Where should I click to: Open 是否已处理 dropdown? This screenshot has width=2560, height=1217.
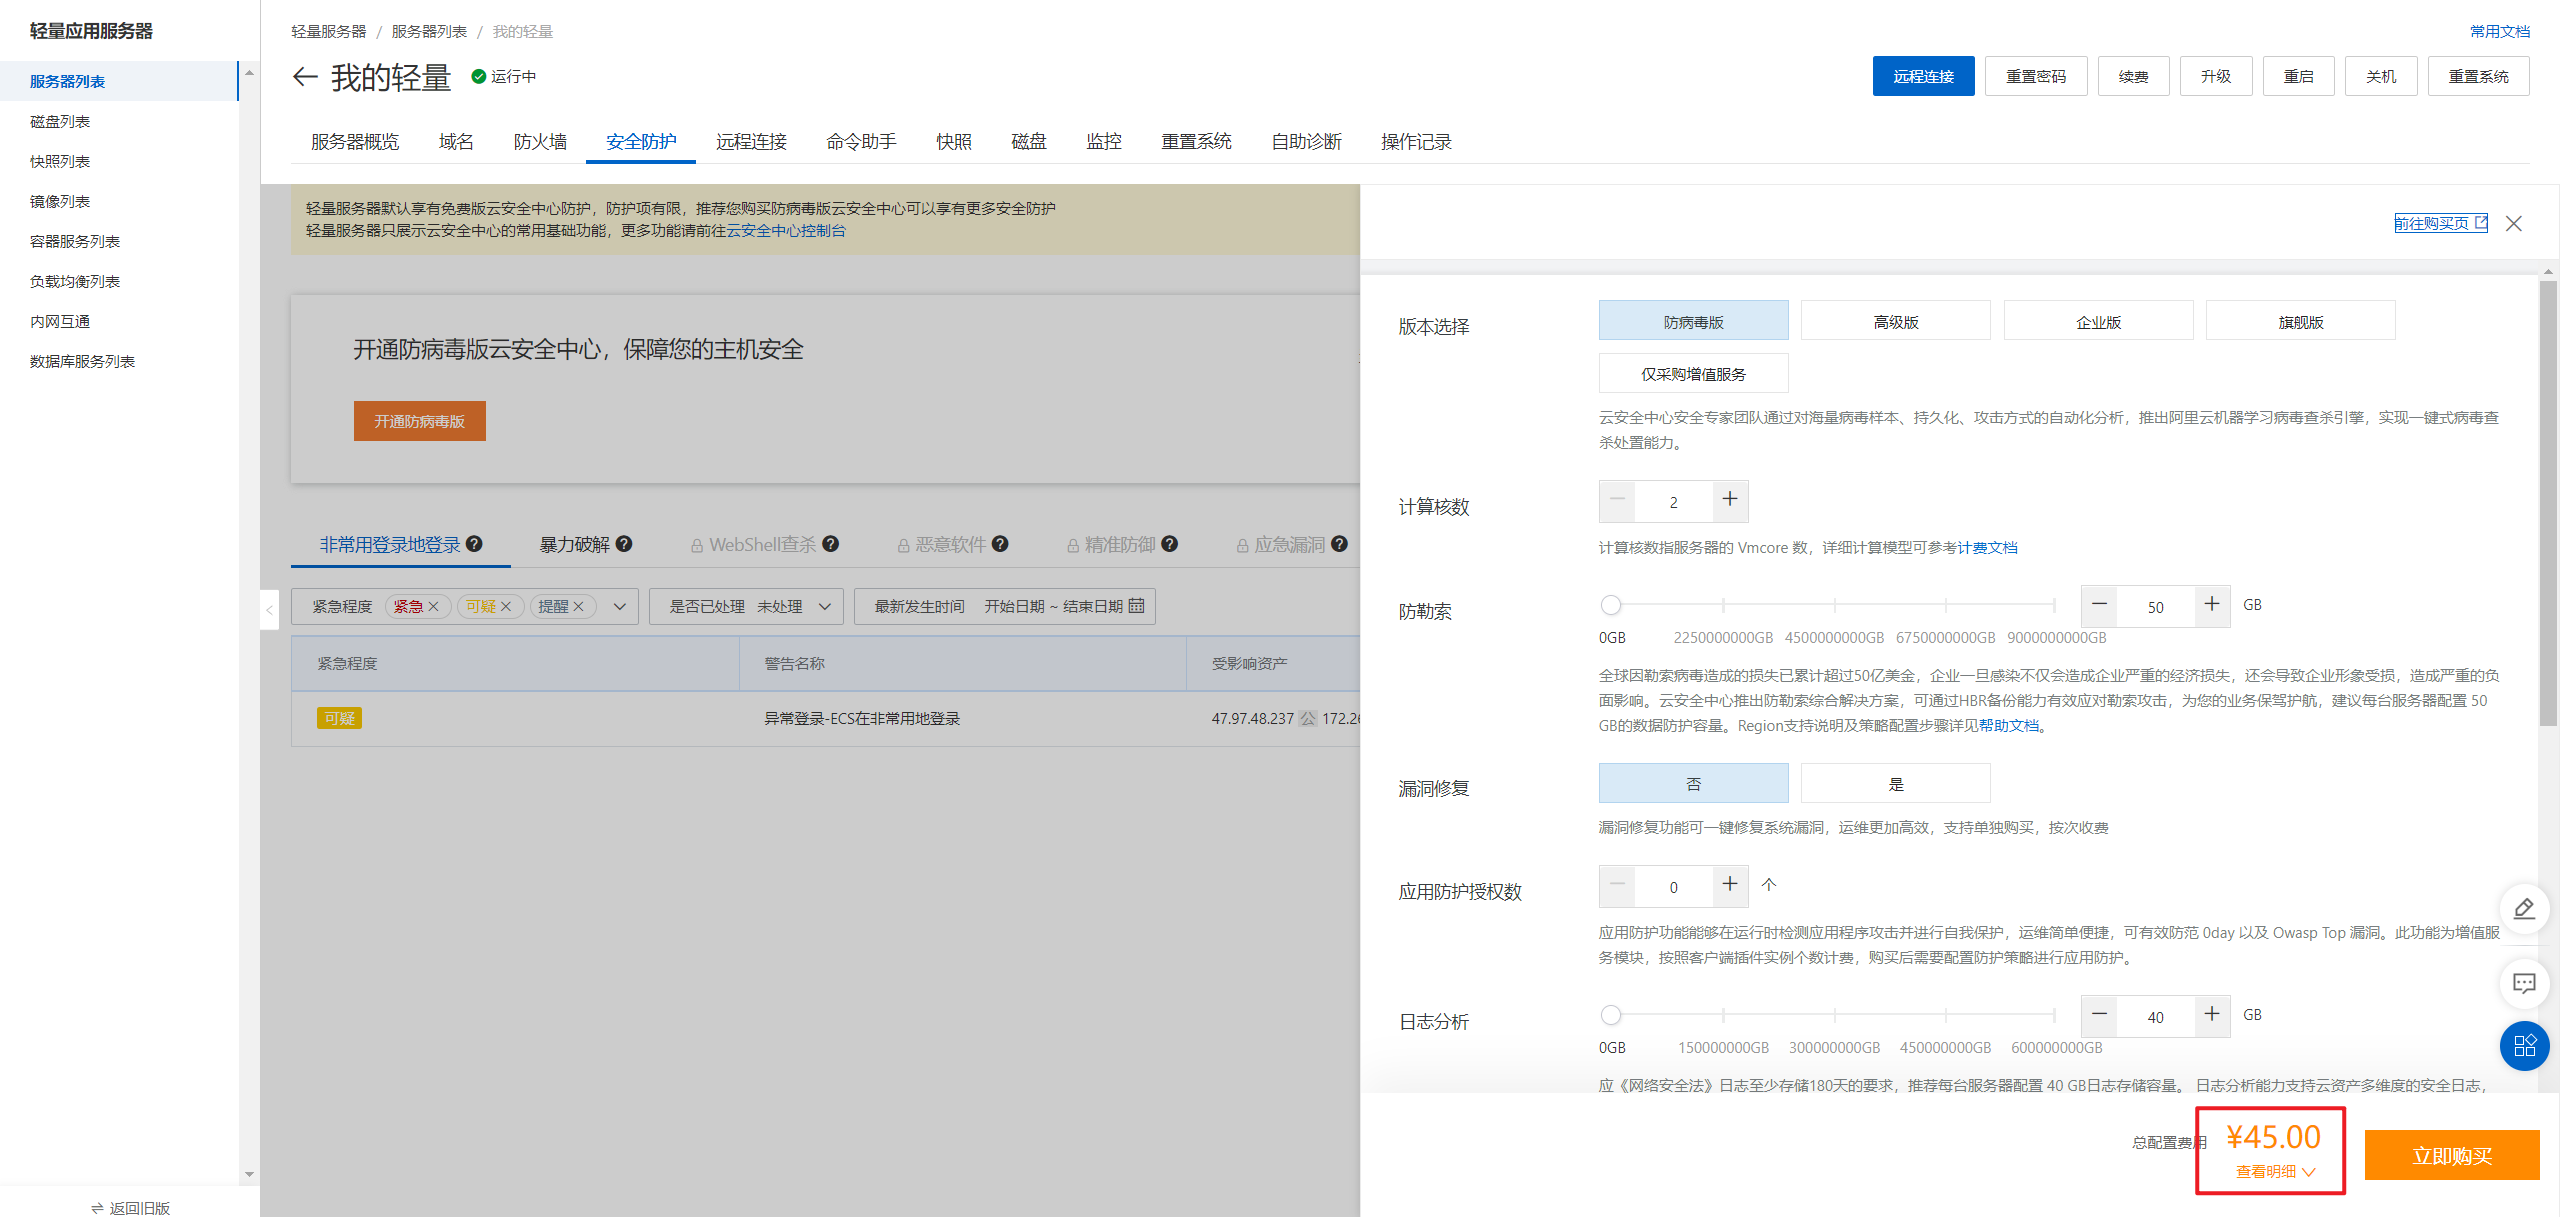[746, 607]
